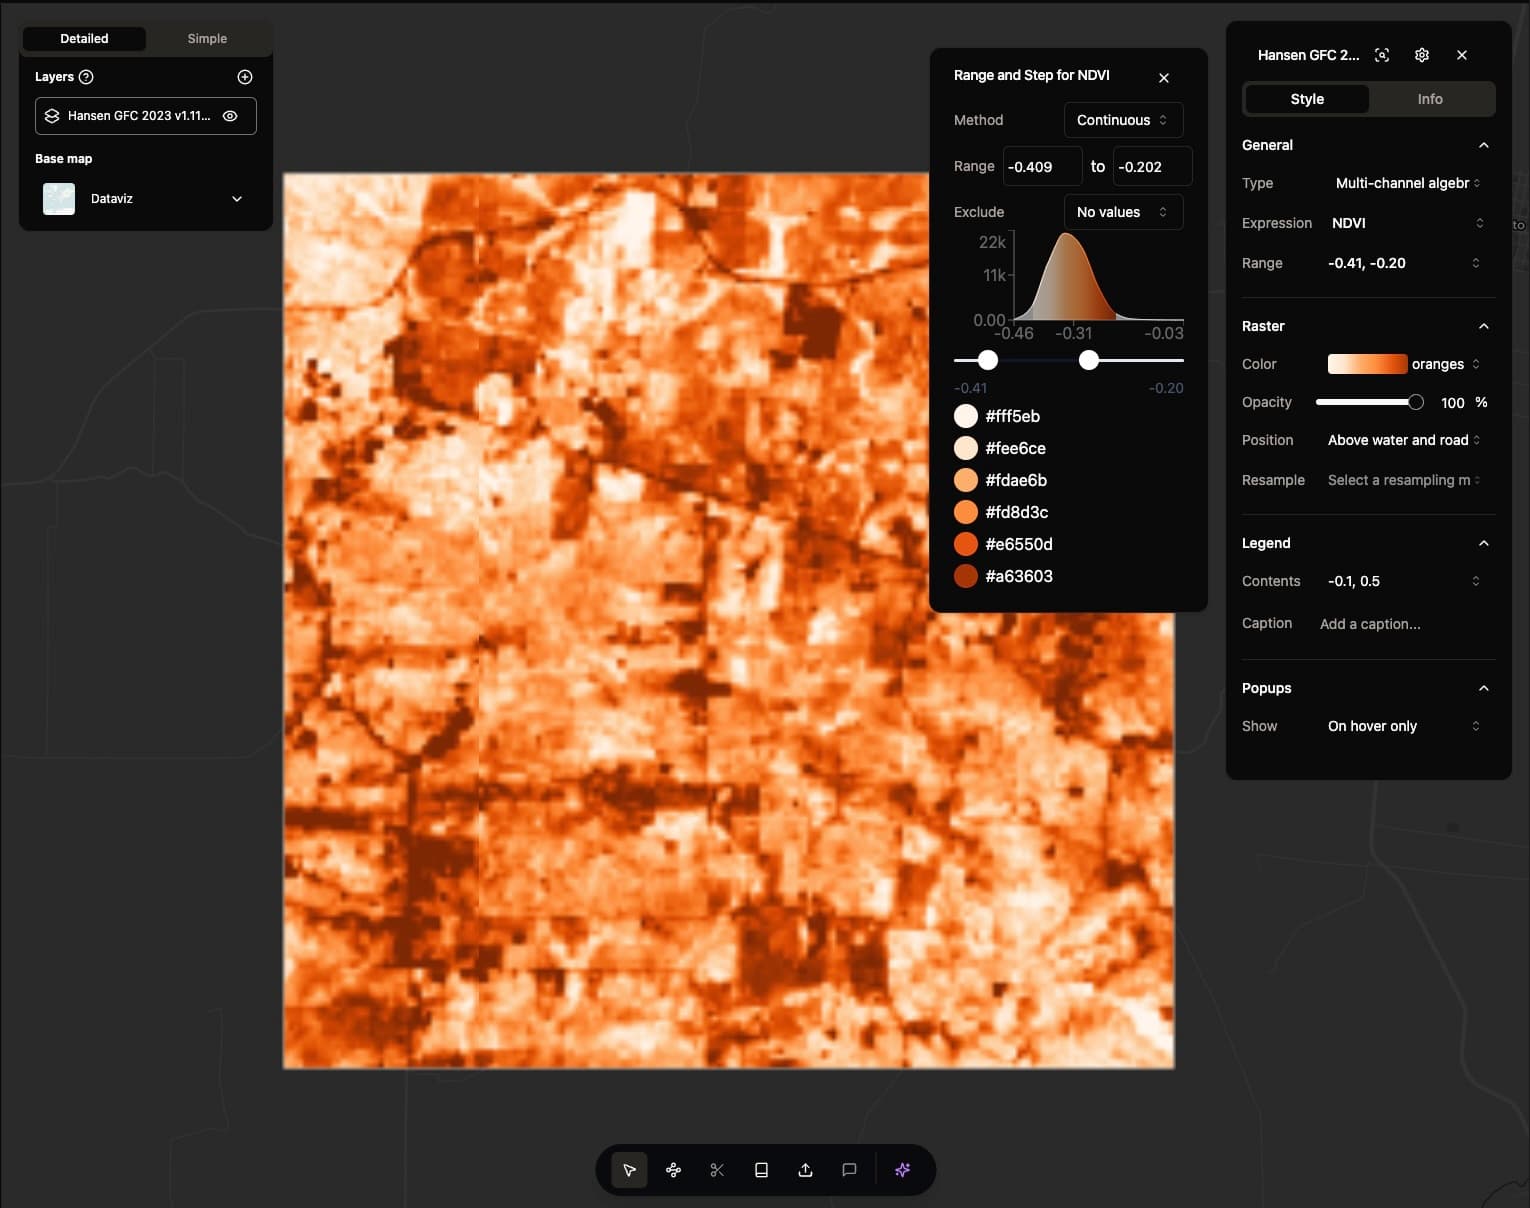The width and height of the screenshot is (1530, 1208).
Task: Click the AI sparkle icon in toolbar
Action: click(x=902, y=1170)
